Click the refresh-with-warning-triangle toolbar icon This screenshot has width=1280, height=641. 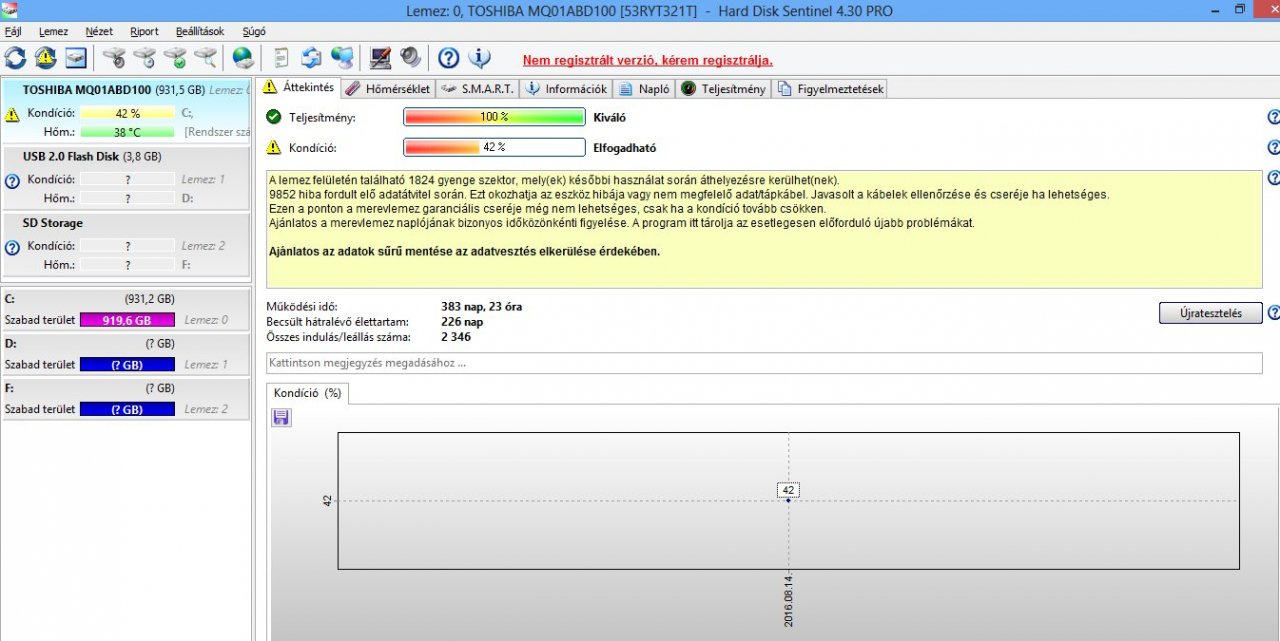(46, 58)
